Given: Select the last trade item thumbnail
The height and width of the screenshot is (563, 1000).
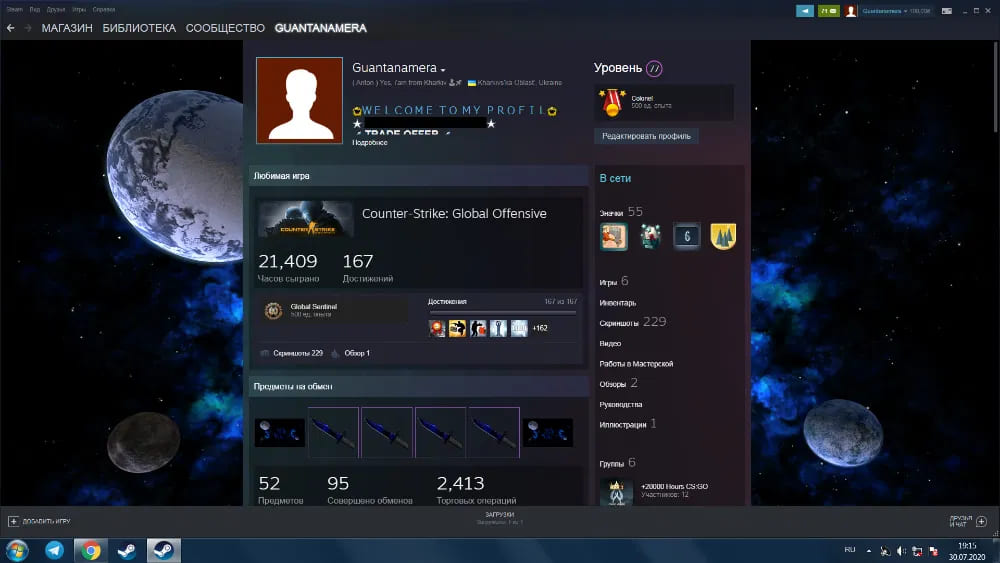Looking at the screenshot, I should (547, 432).
